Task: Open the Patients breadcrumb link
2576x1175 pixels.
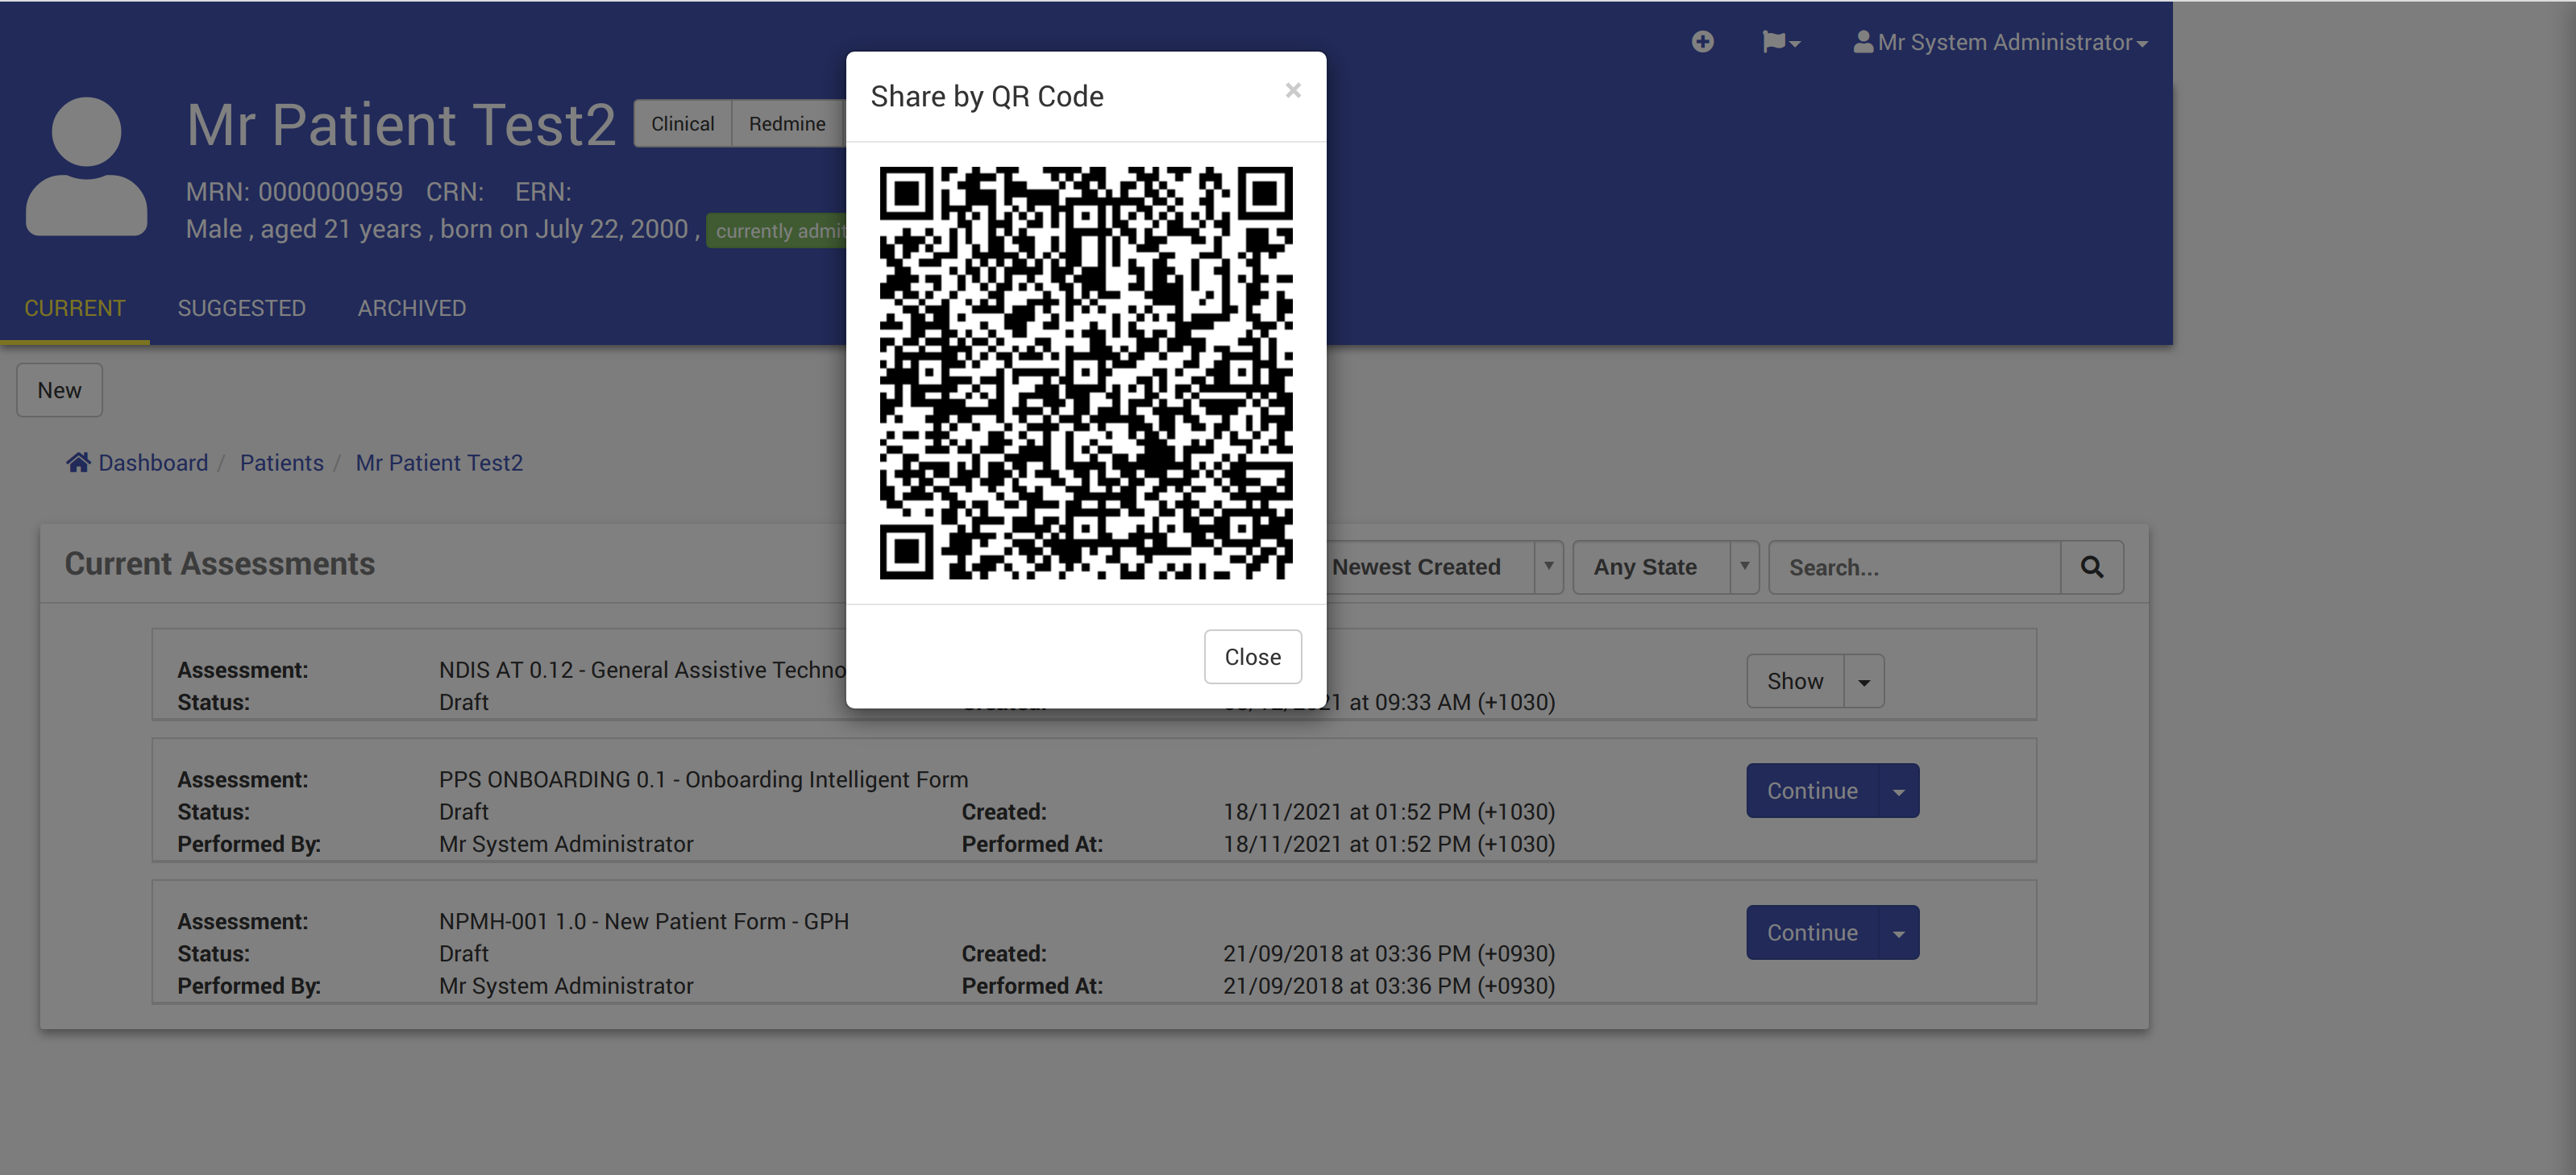Action: coord(281,462)
